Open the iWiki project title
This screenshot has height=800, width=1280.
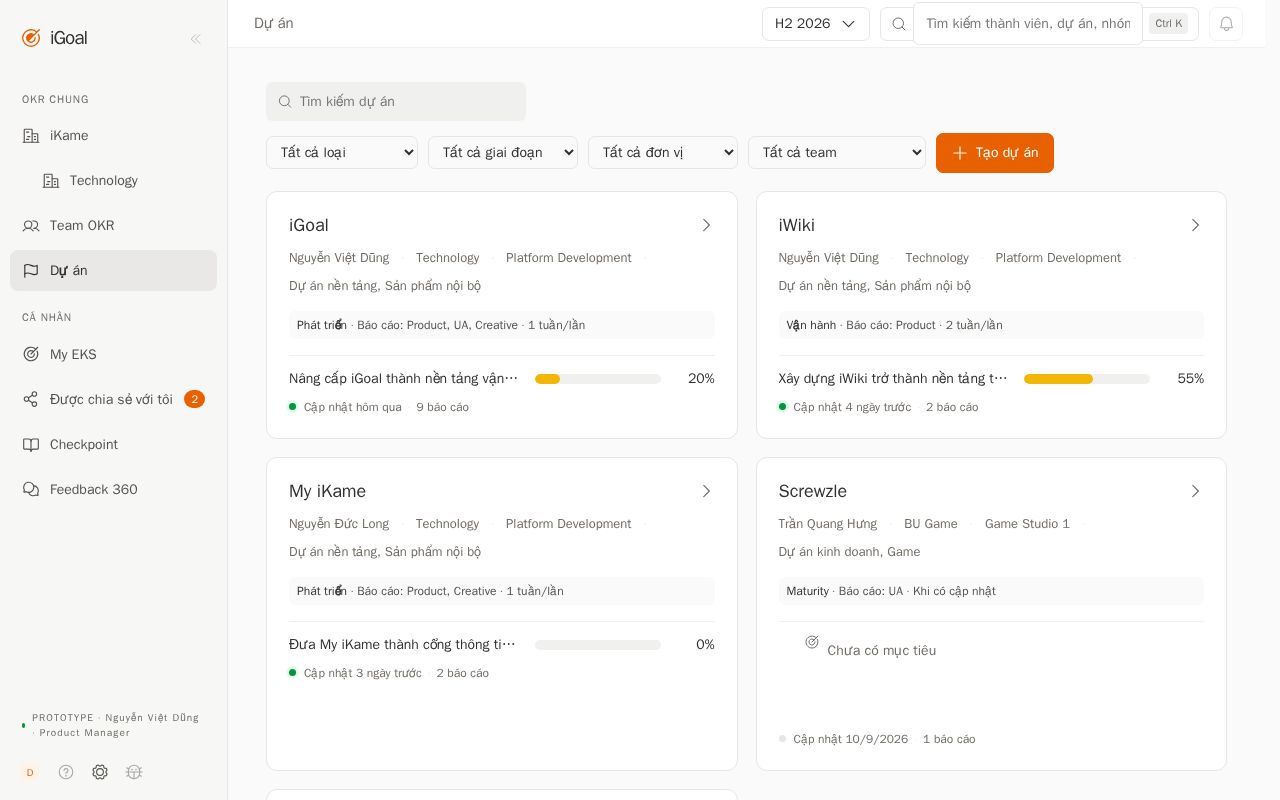point(797,225)
